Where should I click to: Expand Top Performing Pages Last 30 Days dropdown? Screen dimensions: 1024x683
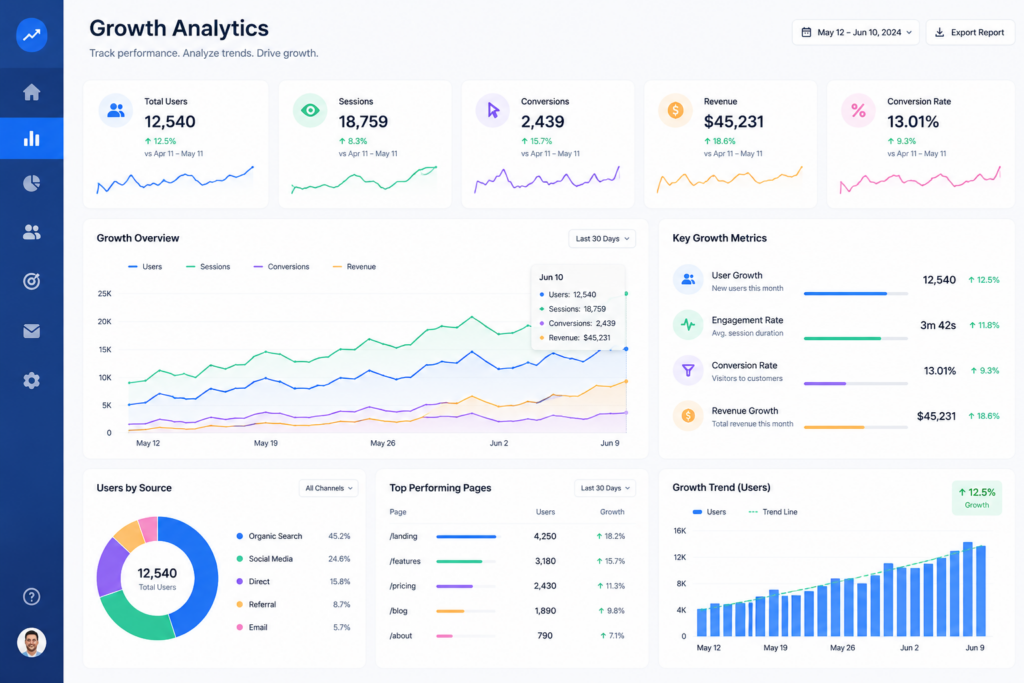[605, 488]
